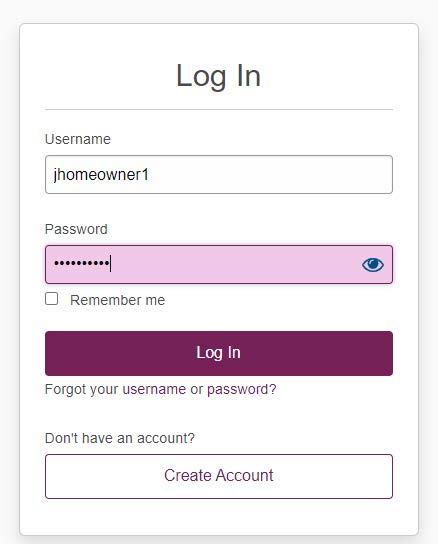Image resolution: width=438 pixels, height=544 pixels.
Task: Click the Password field label
Action: tap(76, 229)
